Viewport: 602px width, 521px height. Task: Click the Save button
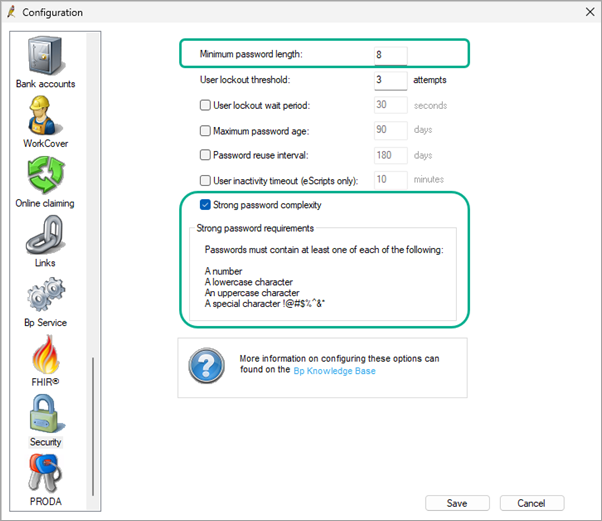point(457,503)
